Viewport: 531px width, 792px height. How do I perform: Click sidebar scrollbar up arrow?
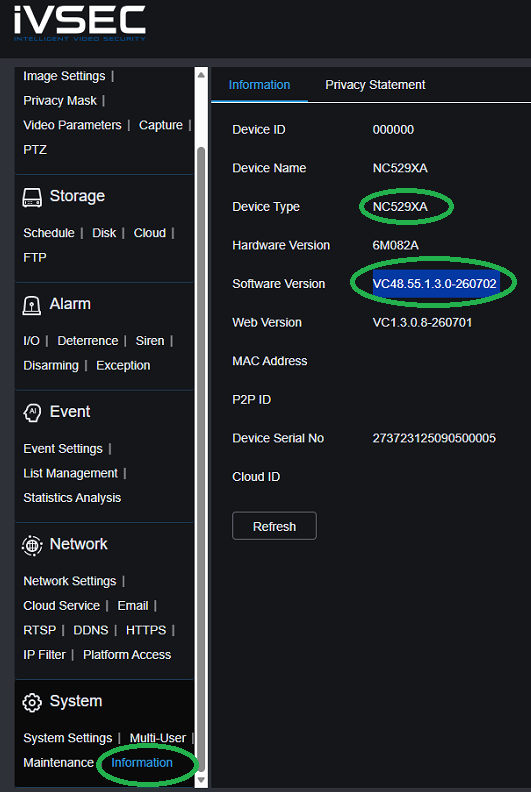tap(201, 75)
